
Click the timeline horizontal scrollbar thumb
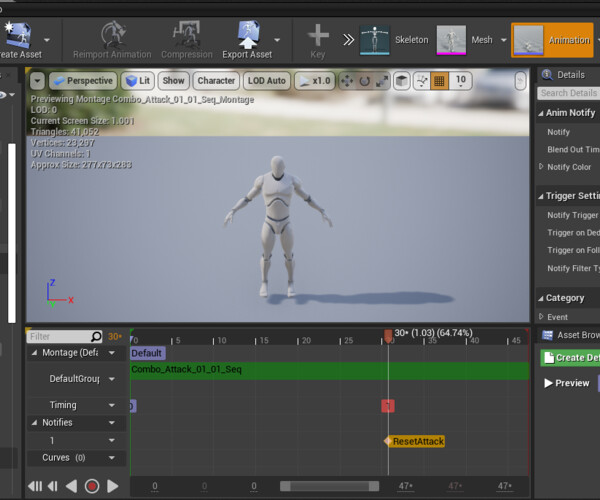pos(328,486)
